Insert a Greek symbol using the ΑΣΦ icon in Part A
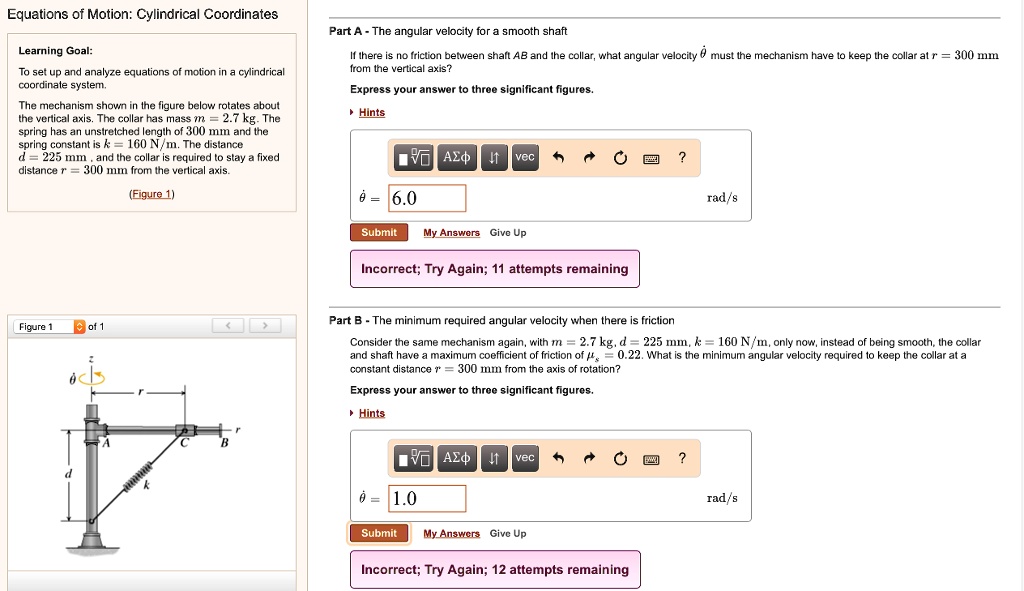 click(457, 157)
